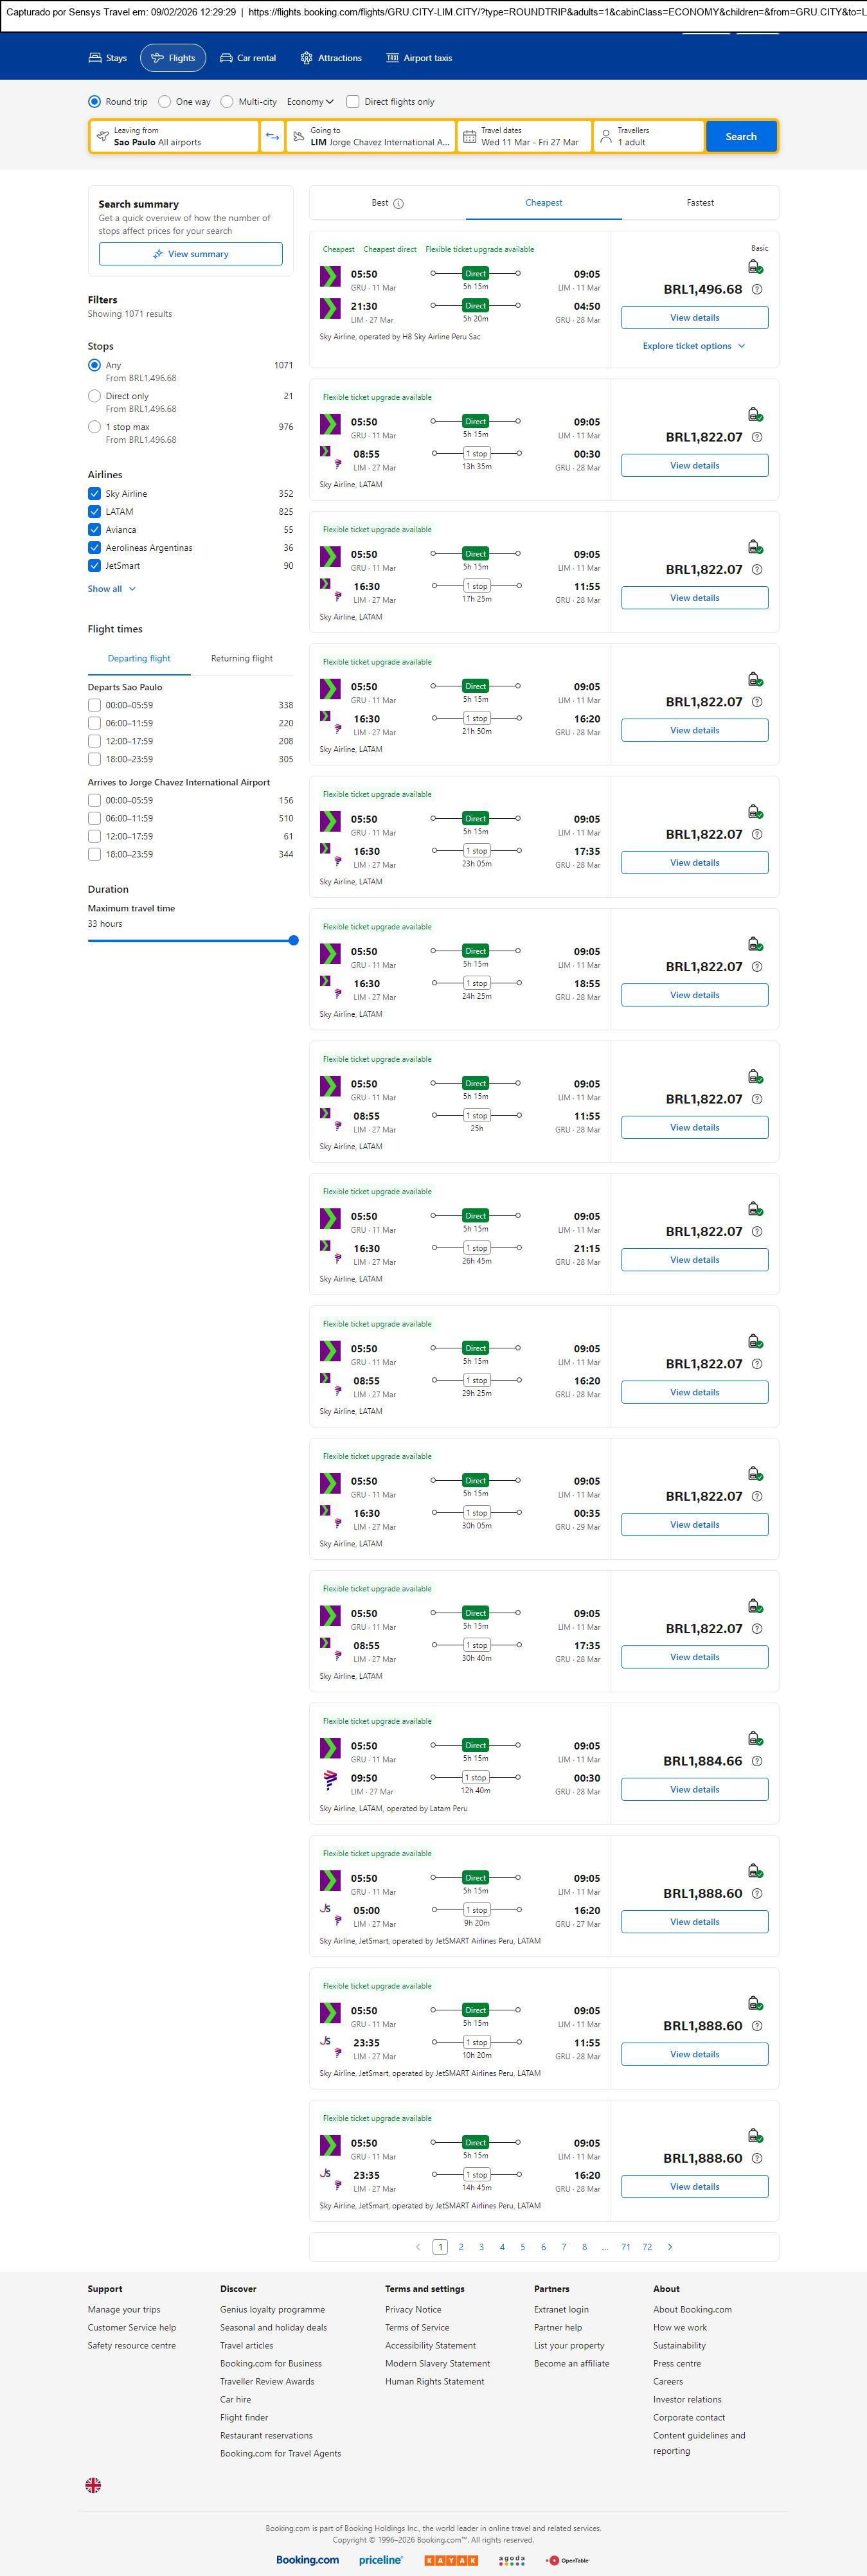Viewport: 867px width, 2576px height.
Task: Click the Travel dates field
Action: [x=524, y=137]
